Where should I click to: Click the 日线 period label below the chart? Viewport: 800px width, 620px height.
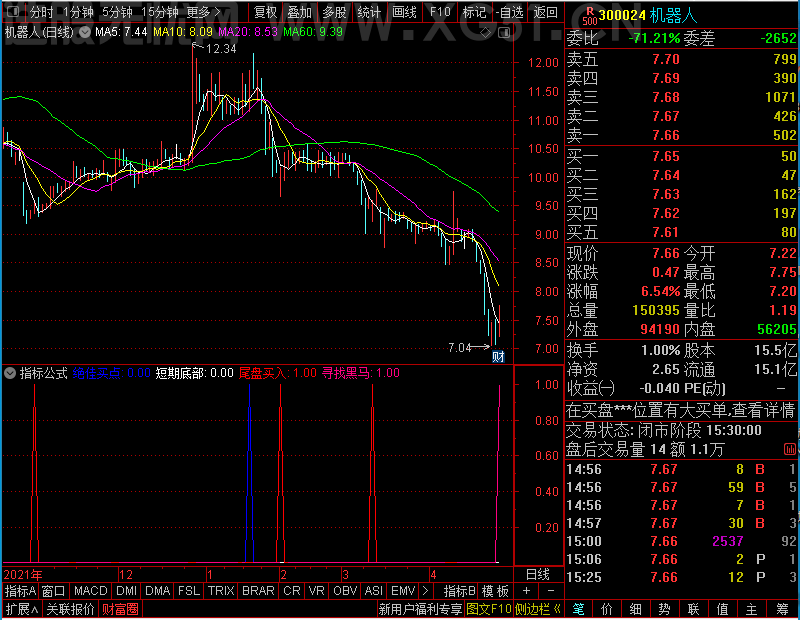[538, 575]
